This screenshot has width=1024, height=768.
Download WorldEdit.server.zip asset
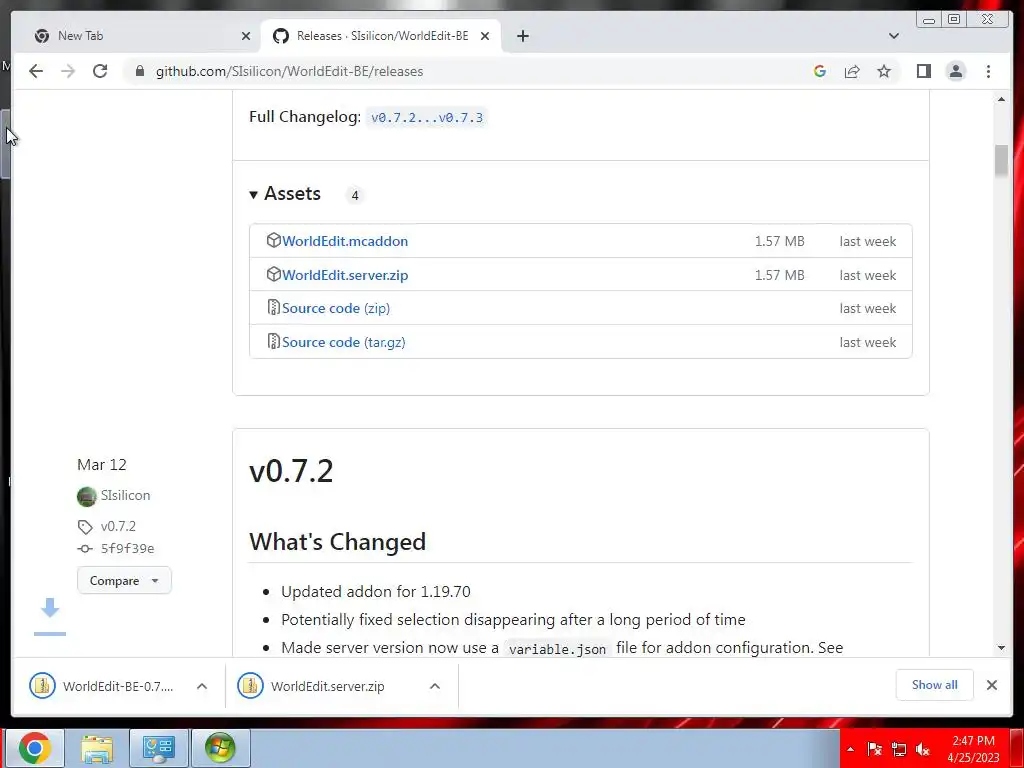coord(345,275)
